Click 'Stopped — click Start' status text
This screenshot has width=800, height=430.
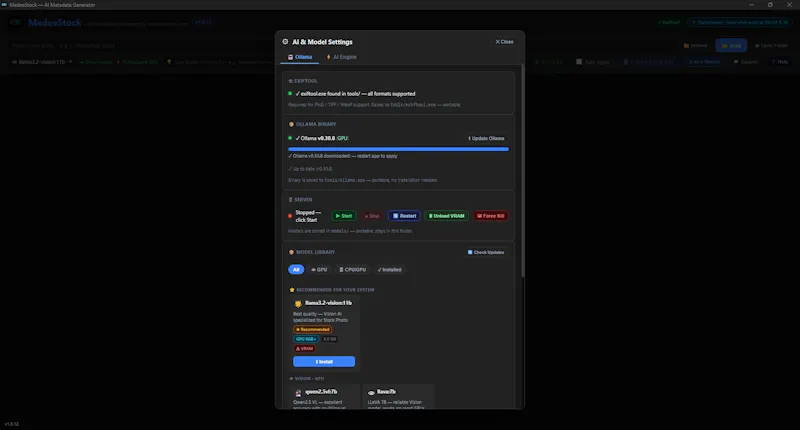click(308, 216)
